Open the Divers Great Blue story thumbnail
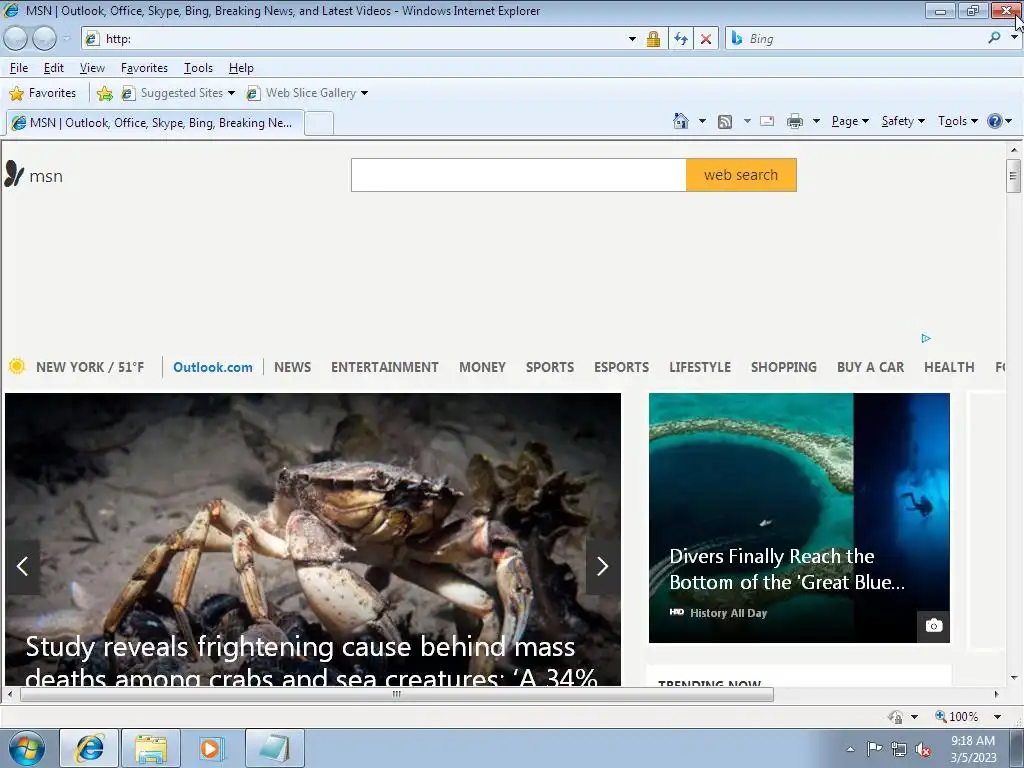 pyautogui.click(x=799, y=518)
